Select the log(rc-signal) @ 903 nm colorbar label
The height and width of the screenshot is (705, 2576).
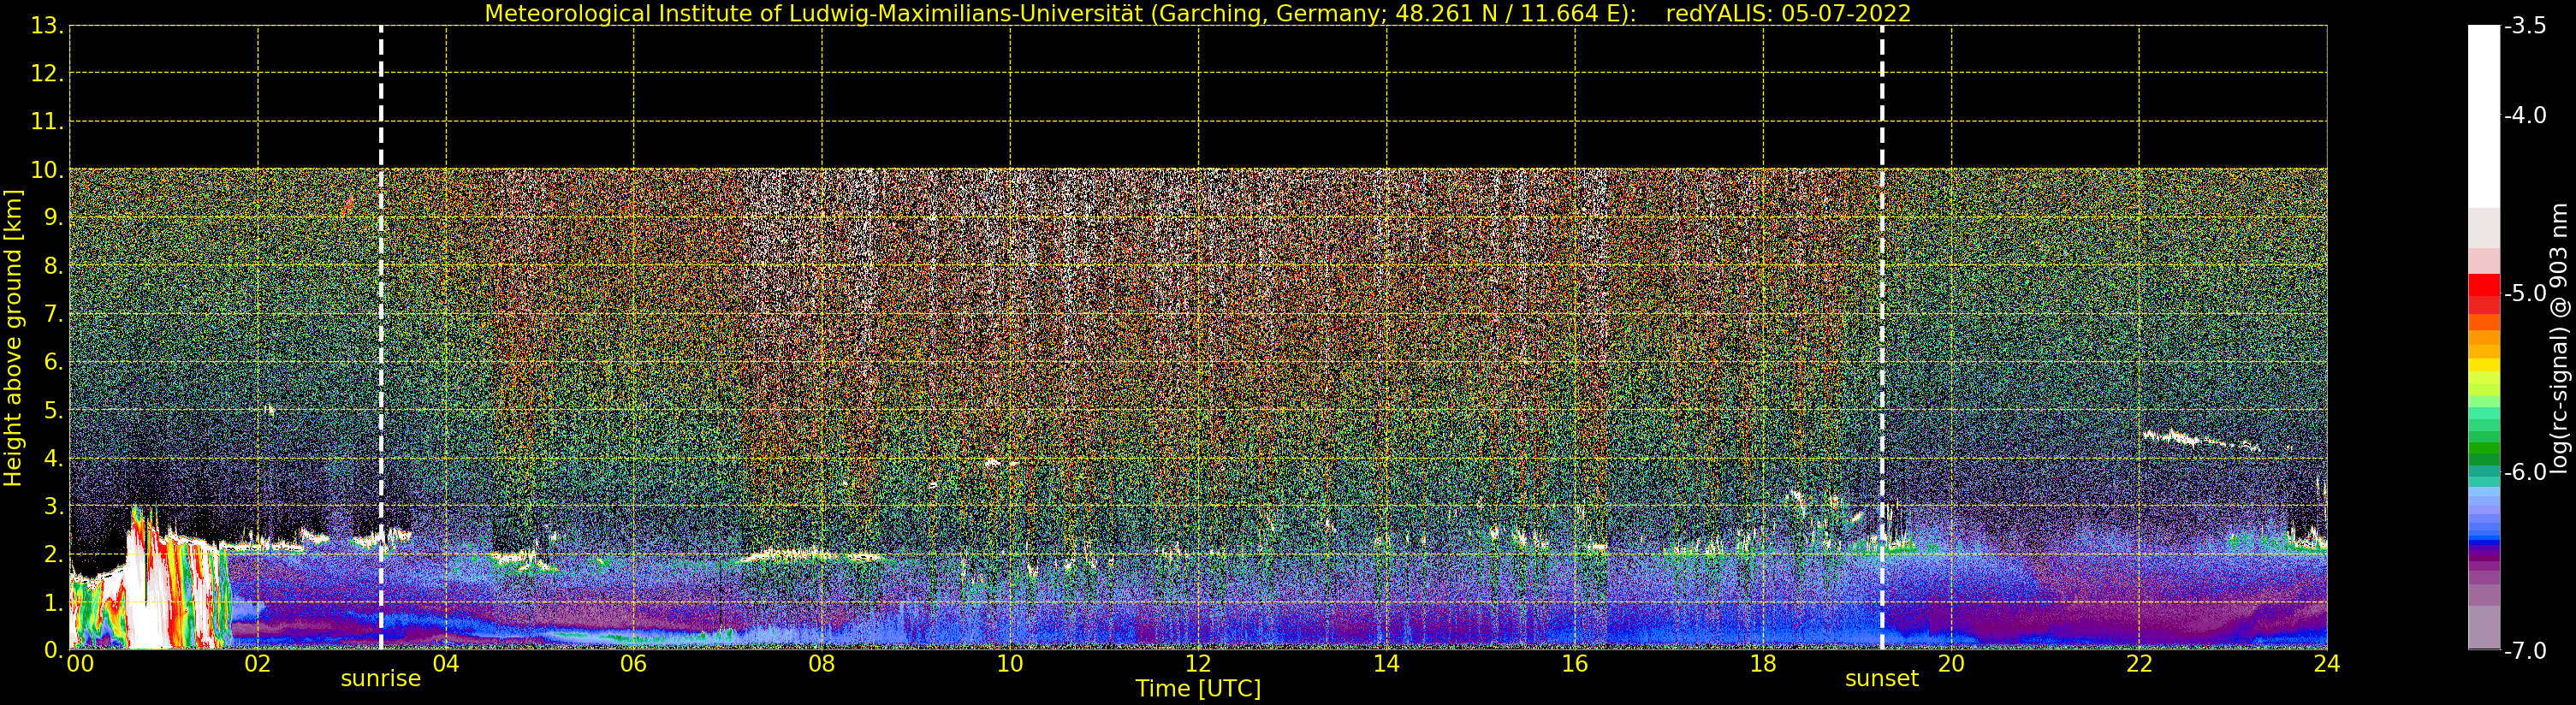click(x=2560, y=338)
